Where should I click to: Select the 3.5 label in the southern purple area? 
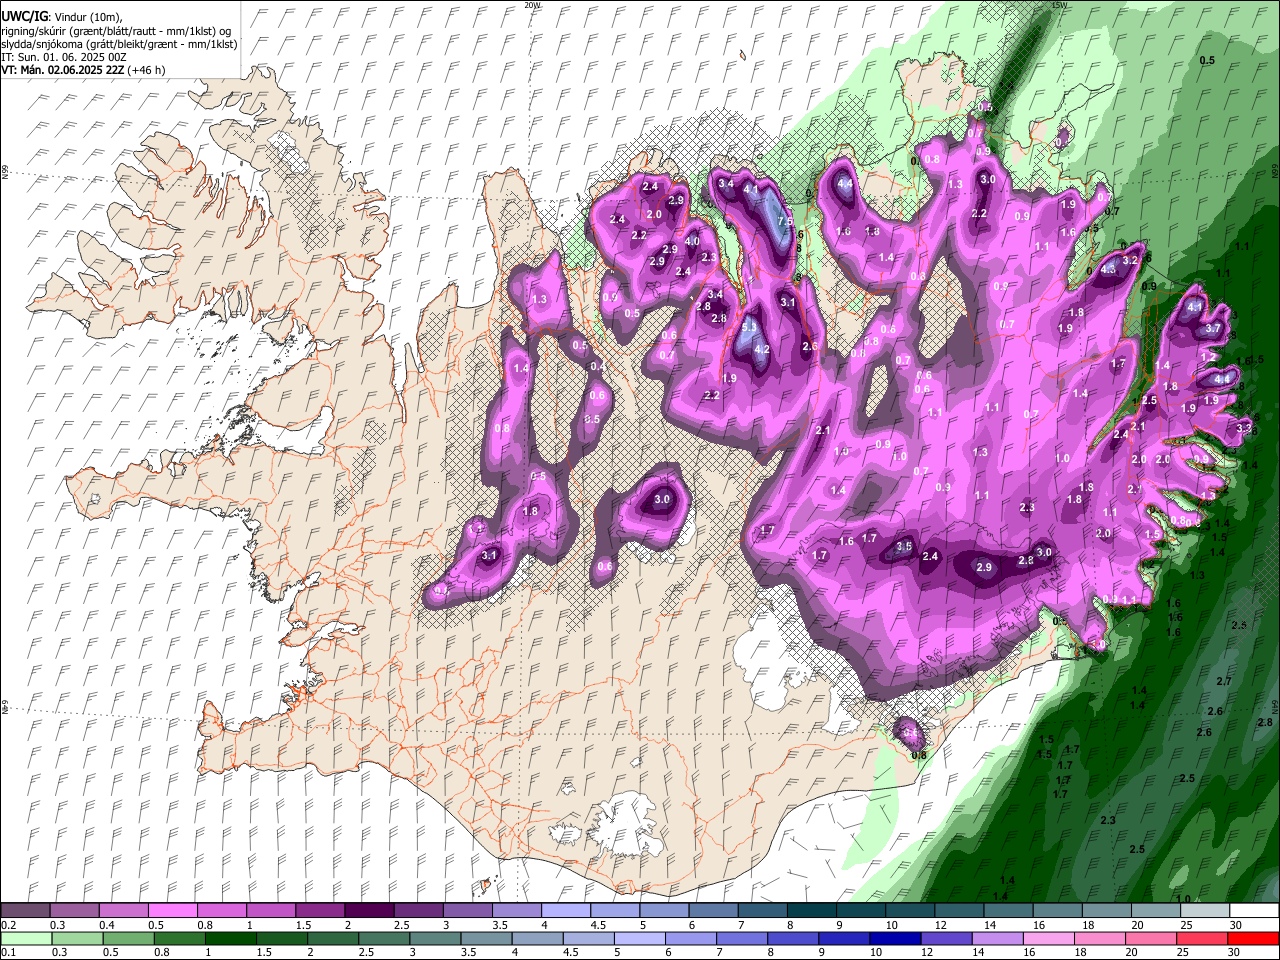coord(904,546)
